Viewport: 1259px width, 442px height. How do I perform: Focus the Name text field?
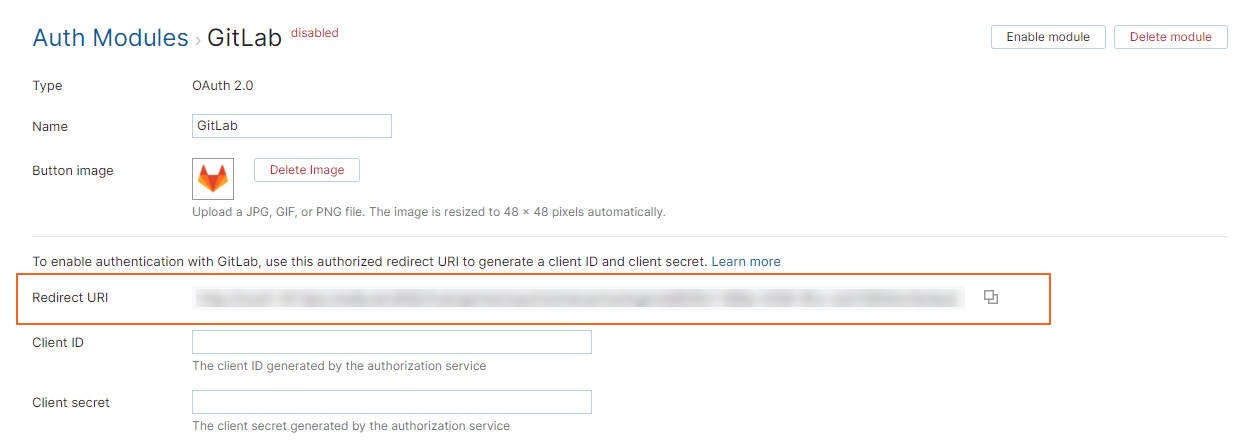click(x=291, y=126)
